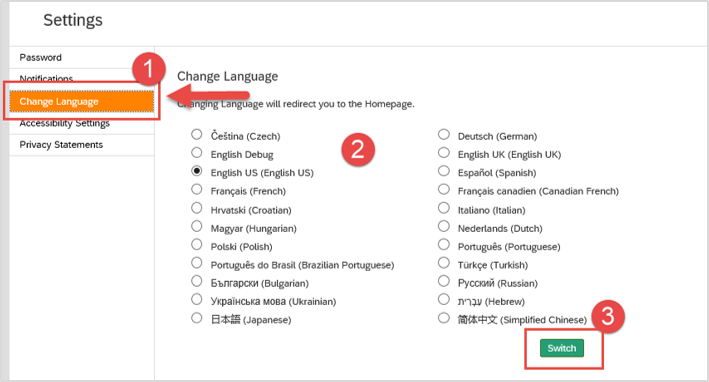This screenshot has height=382, width=709.
Task: Click the Change Language heading text
Action: 227,76
